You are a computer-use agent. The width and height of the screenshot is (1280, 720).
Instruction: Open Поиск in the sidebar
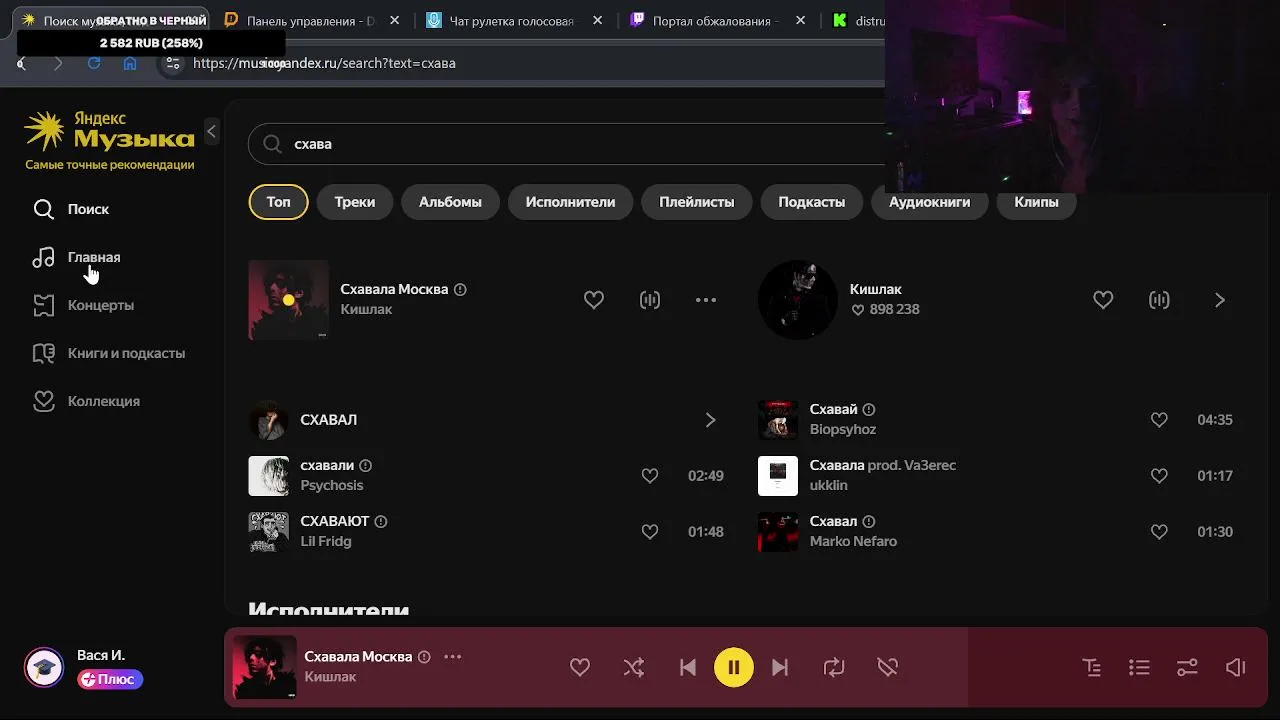click(x=70, y=209)
